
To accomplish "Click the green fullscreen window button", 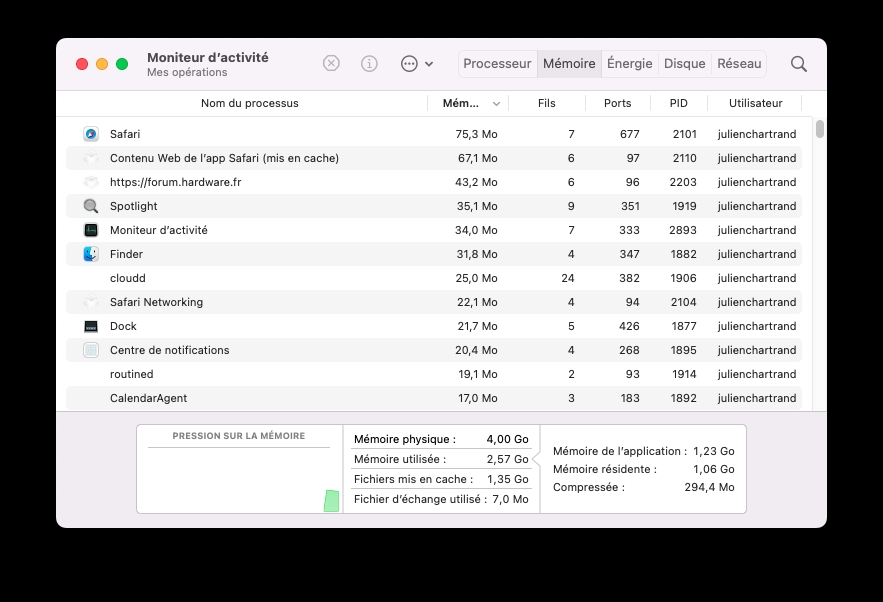I will [x=122, y=64].
